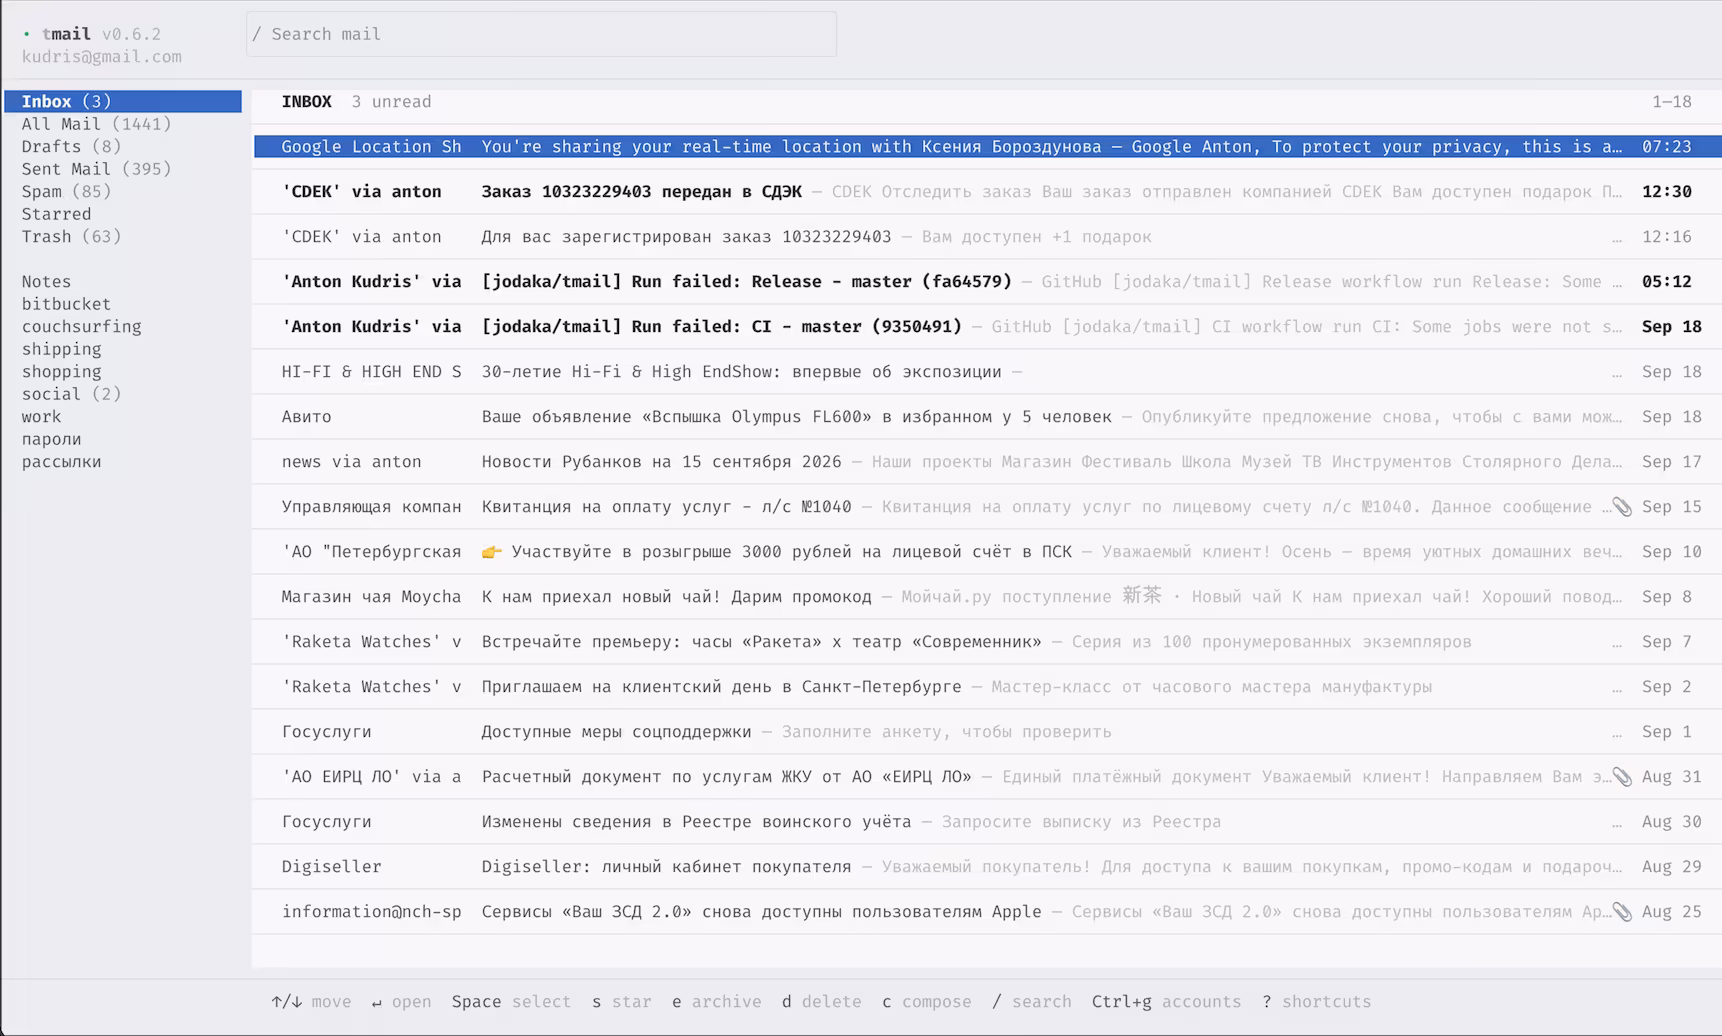This screenshot has width=1722, height=1036.
Task: Open the 'Run failed: Release - master' email
Action: click(987, 281)
